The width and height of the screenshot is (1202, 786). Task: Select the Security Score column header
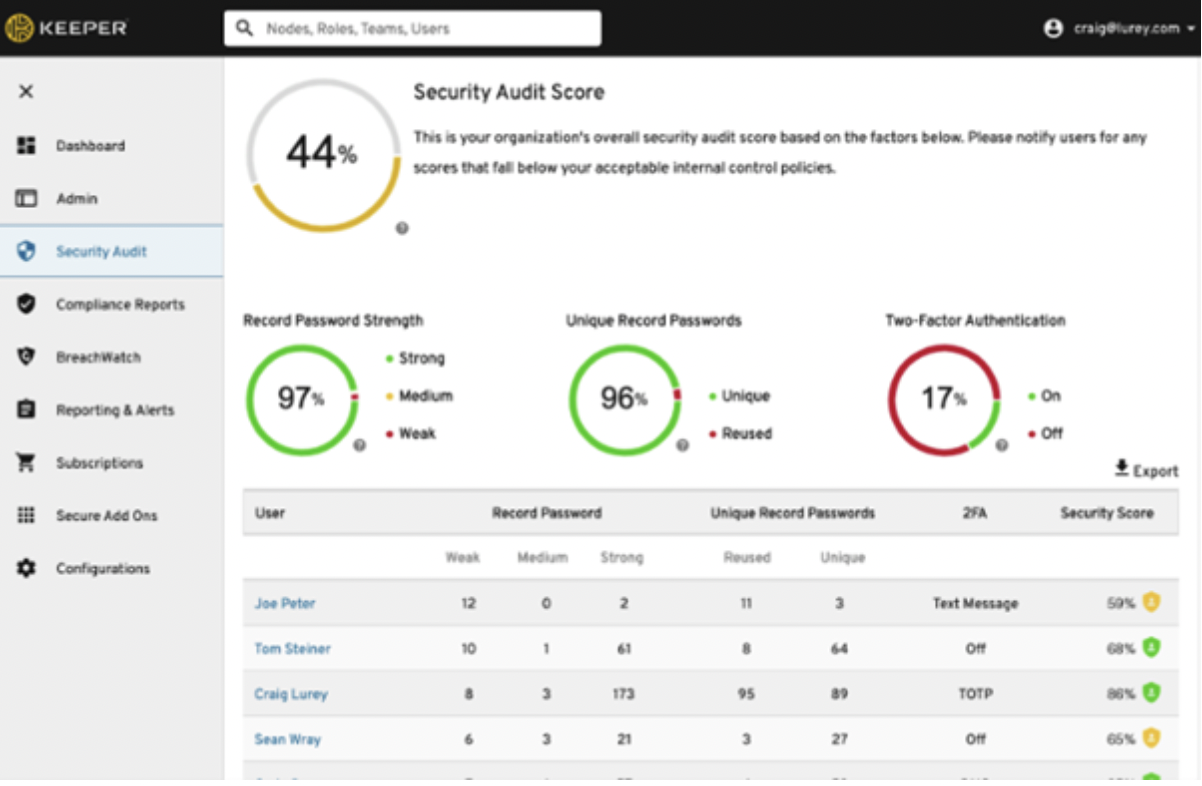click(x=1107, y=513)
